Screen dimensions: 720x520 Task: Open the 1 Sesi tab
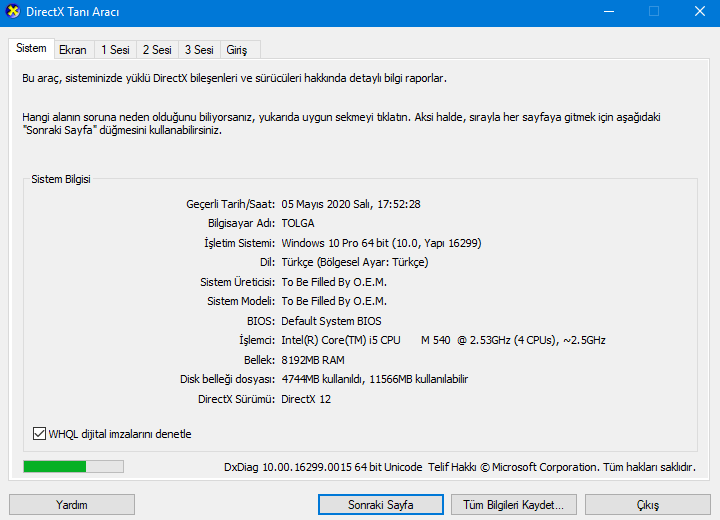point(115,50)
